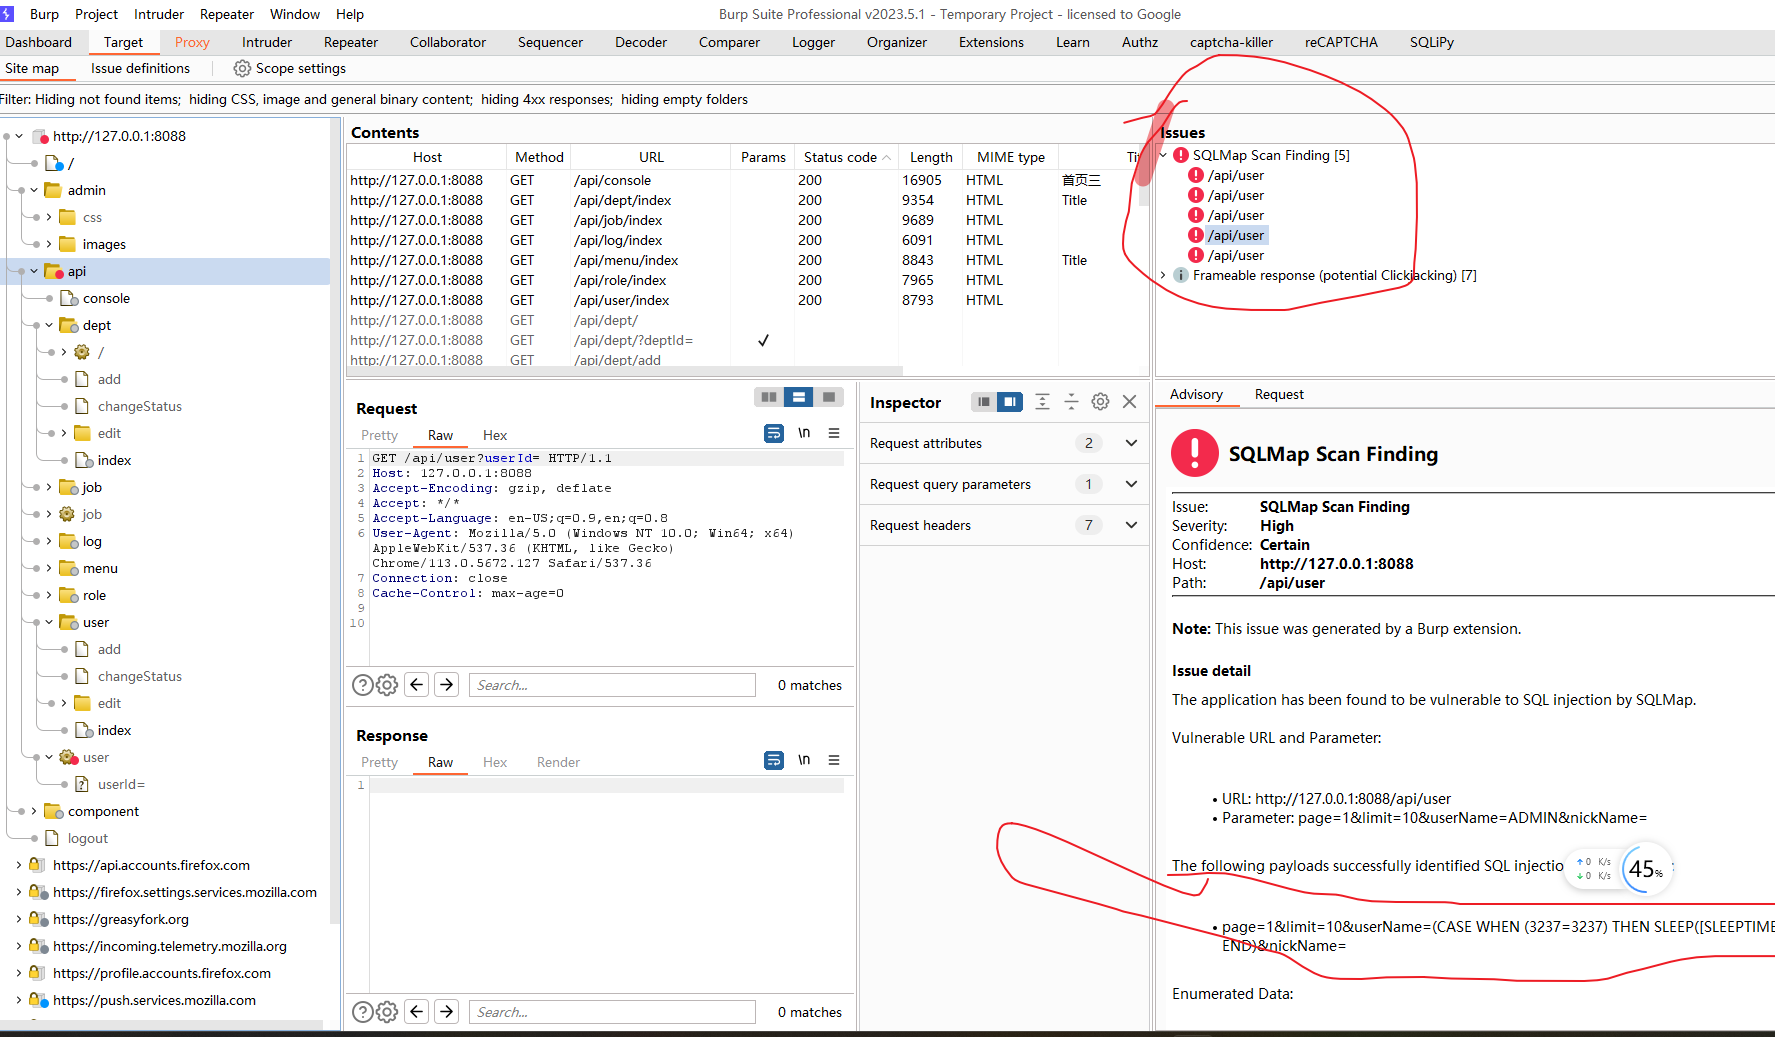
Task: Select Render view in Response panel
Action: (x=558, y=762)
